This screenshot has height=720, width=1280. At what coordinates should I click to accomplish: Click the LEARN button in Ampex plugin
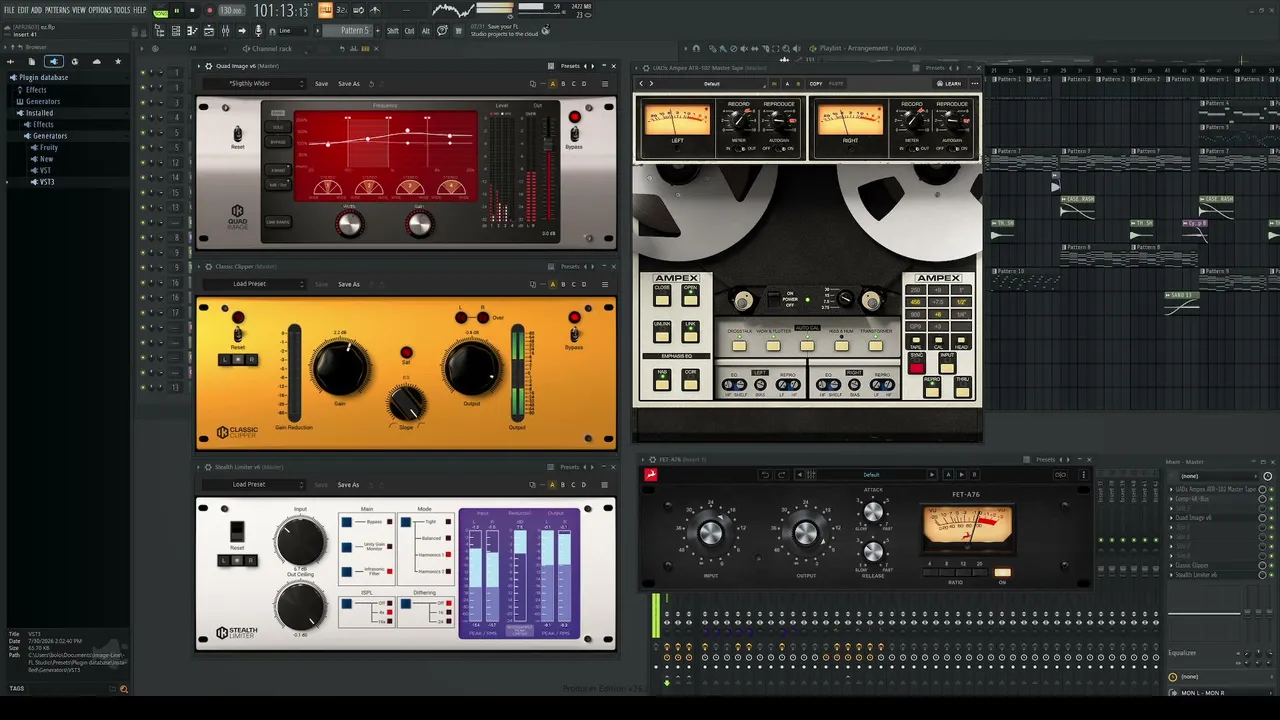coord(949,84)
